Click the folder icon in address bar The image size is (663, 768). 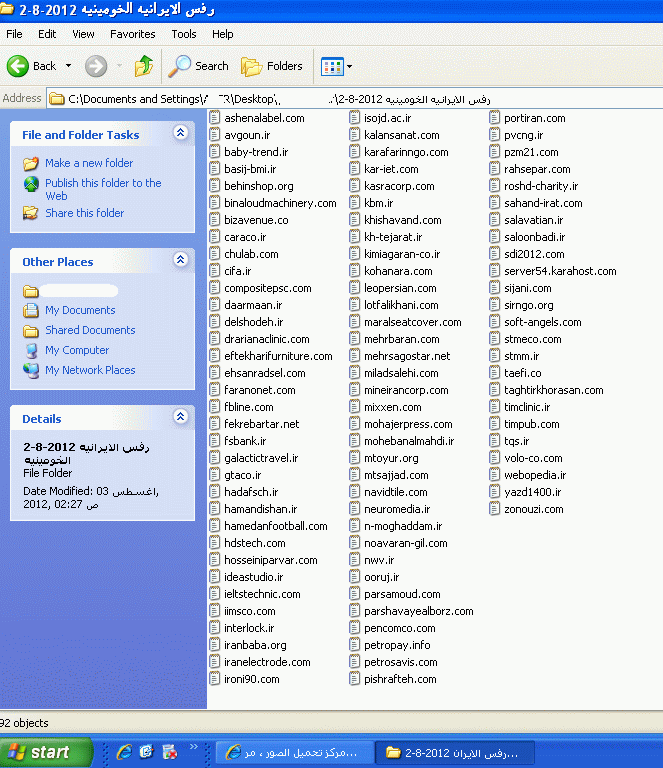tap(57, 99)
